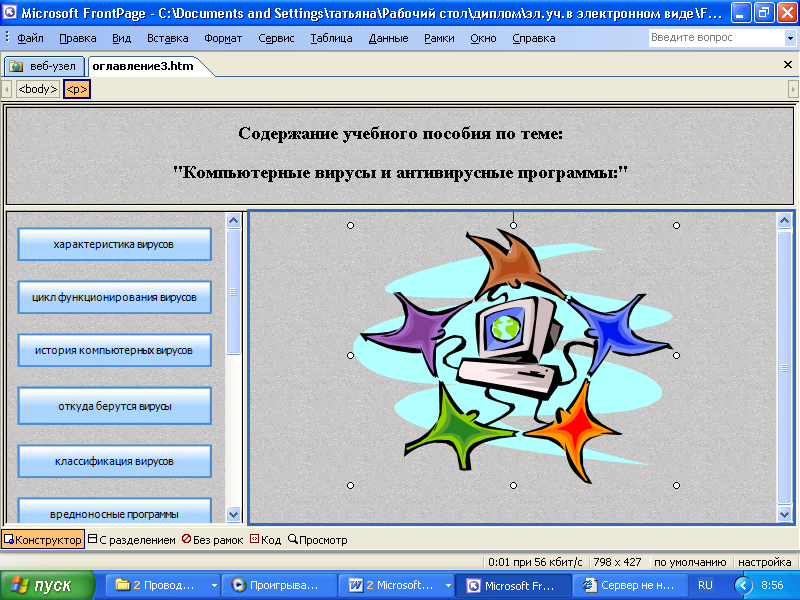Click the RU language indicator
Image resolution: width=800 pixels, height=600 pixels.
point(705,585)
